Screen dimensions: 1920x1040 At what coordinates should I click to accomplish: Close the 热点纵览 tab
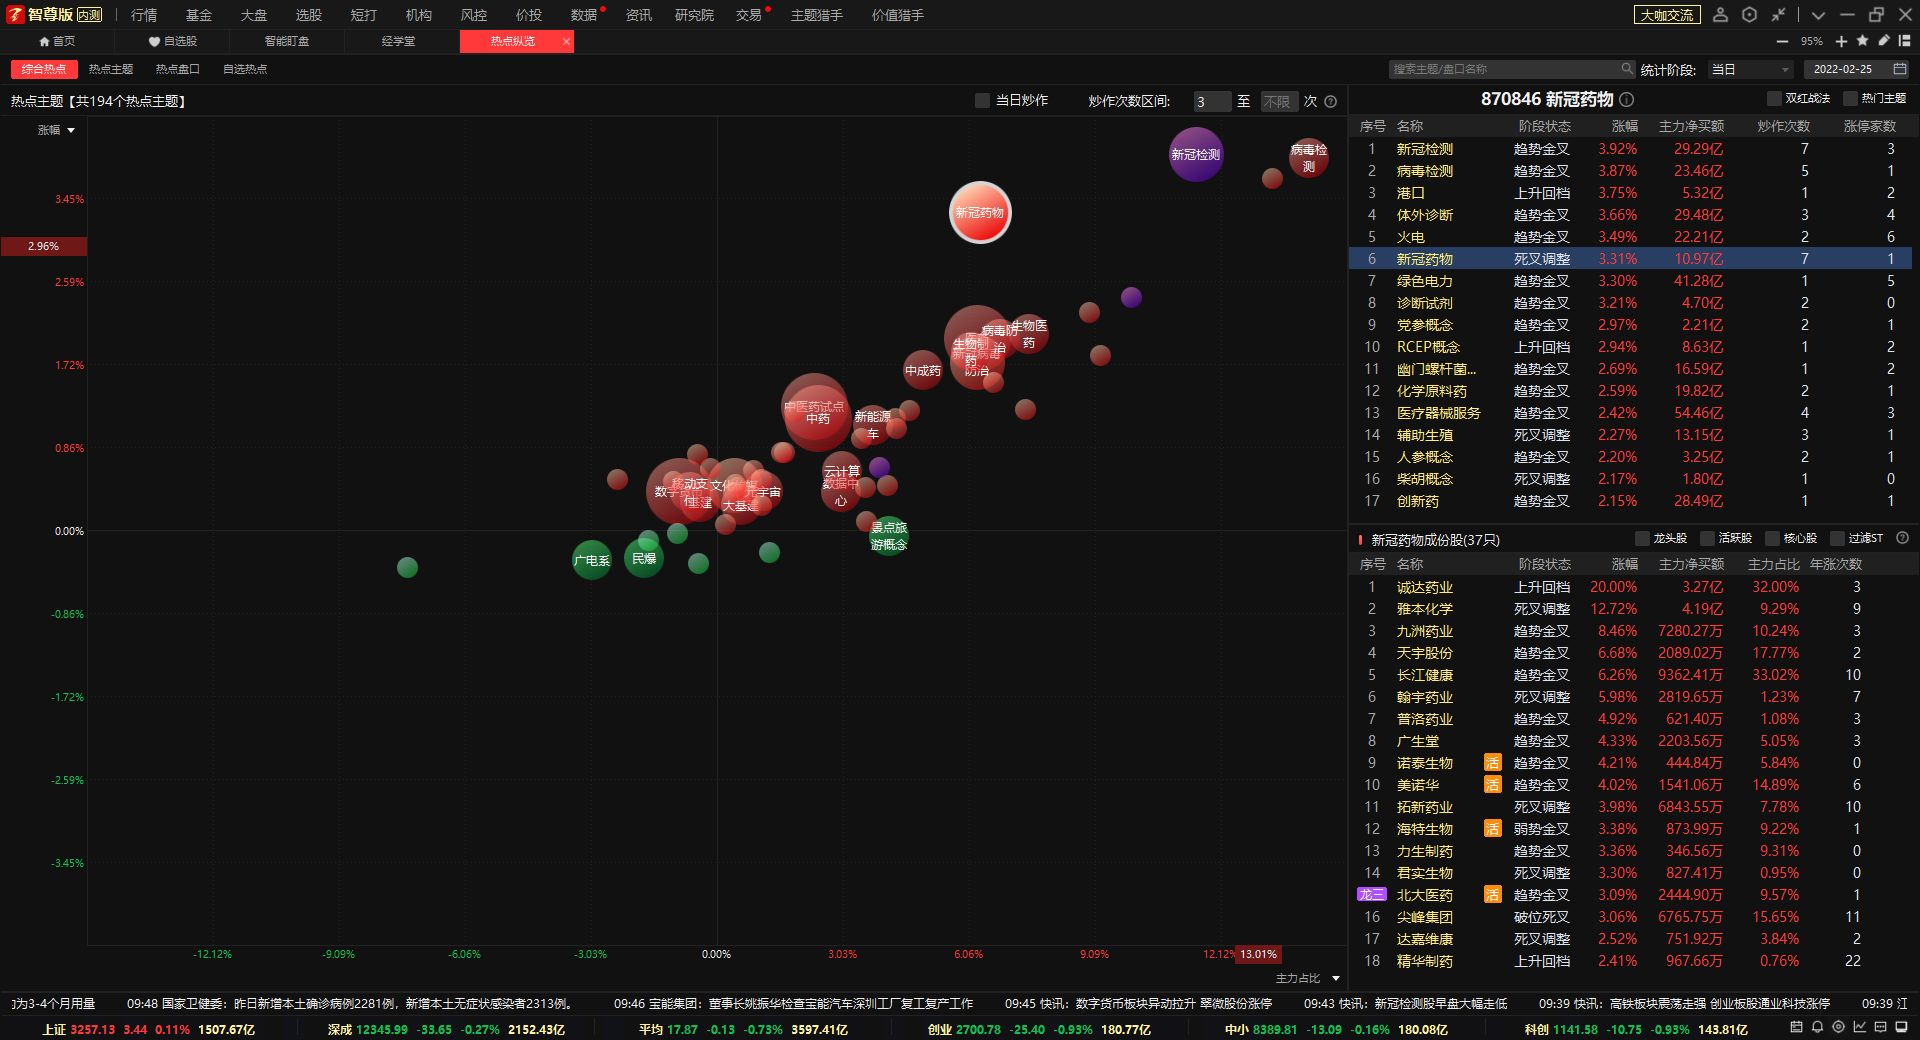(x=566, y=41)
